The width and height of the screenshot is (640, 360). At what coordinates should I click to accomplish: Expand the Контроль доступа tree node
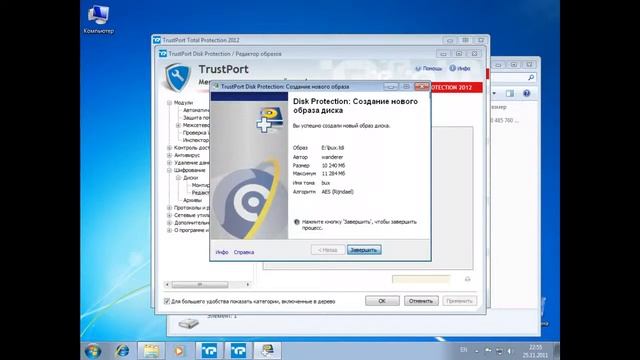tap(169, 147)
